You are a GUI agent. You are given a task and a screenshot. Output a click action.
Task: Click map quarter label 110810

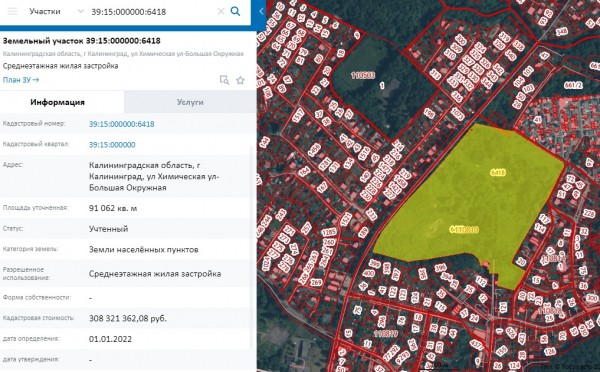(x=464, y=229)
